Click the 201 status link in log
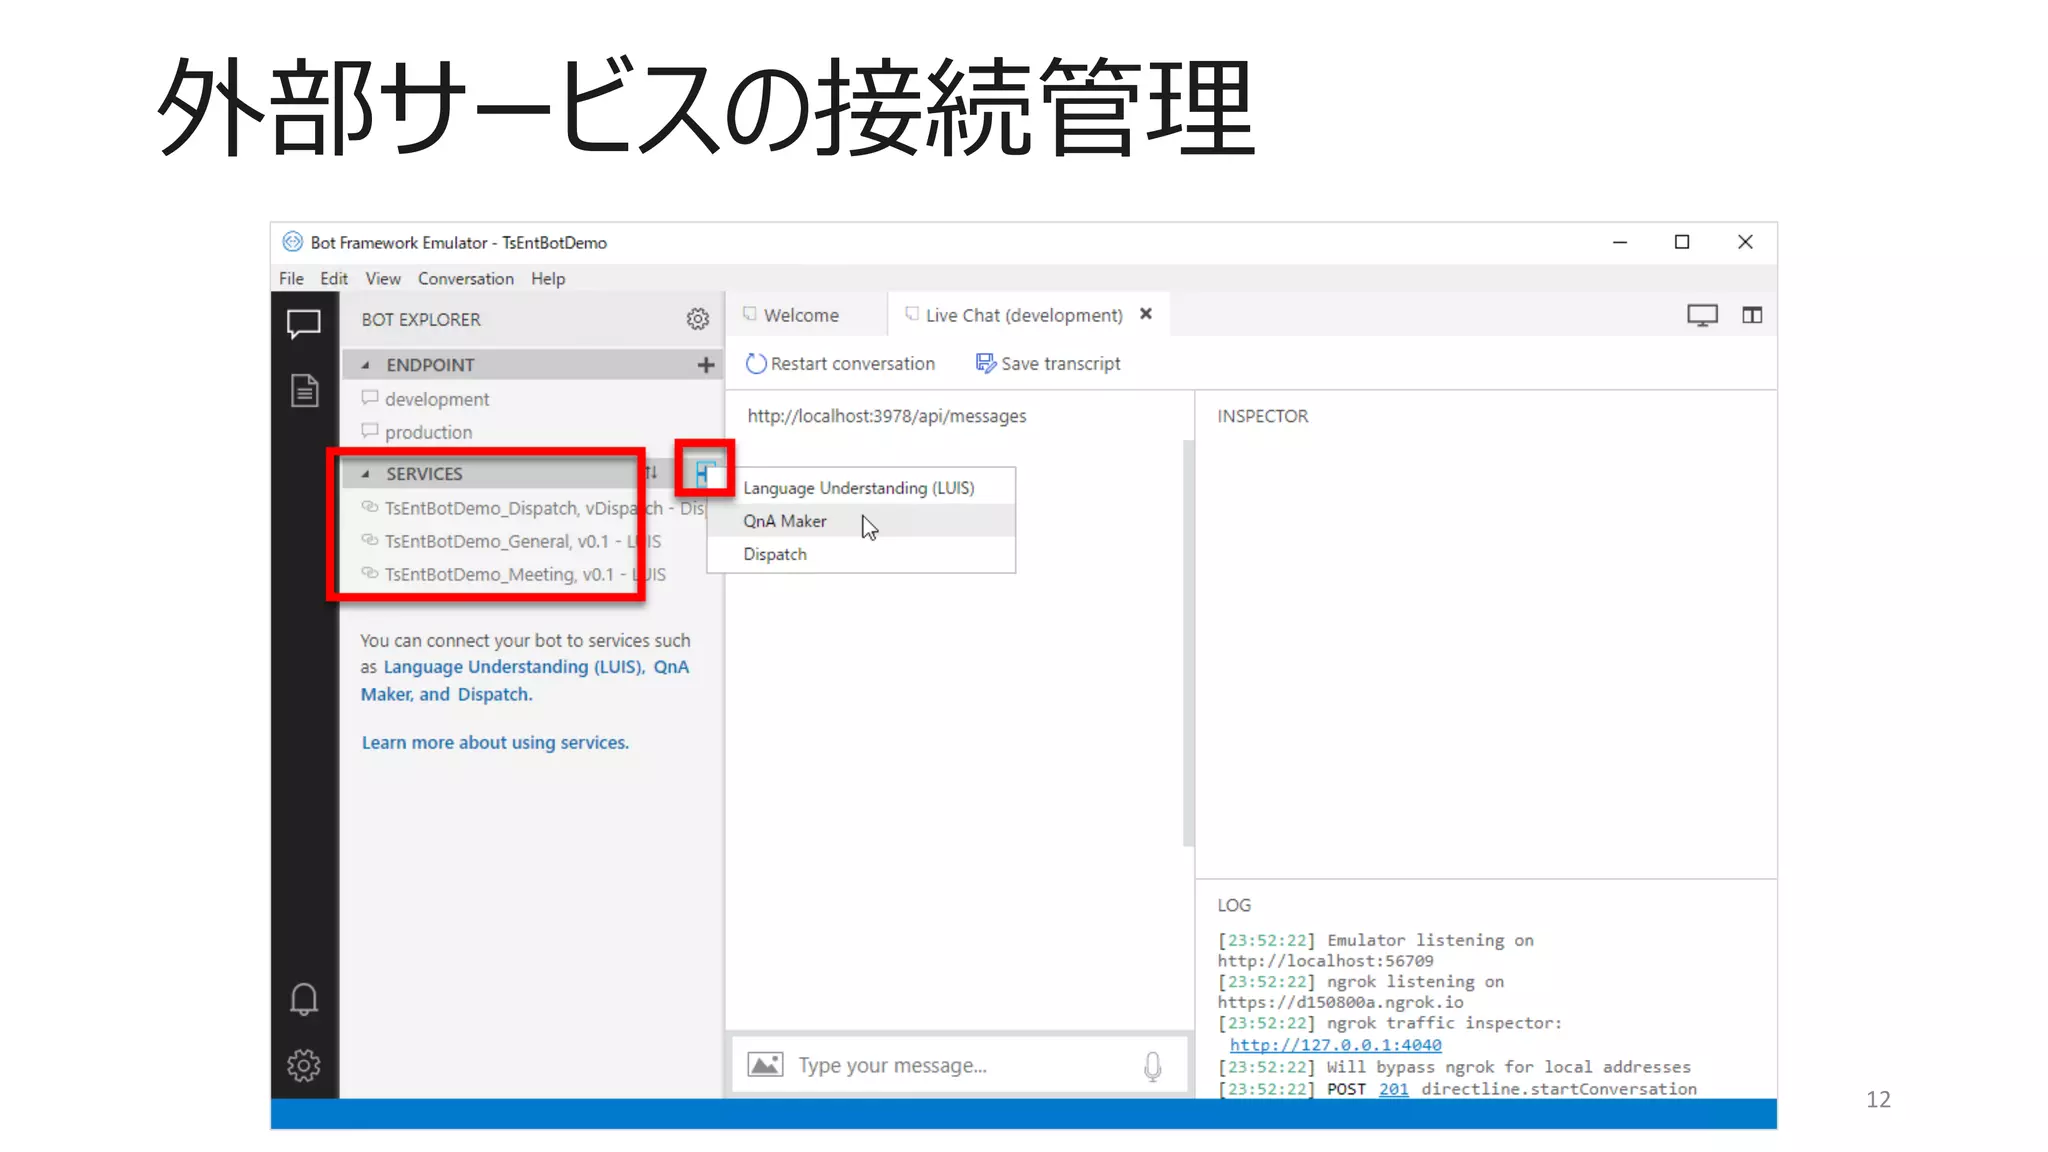 [1393, 1089]
